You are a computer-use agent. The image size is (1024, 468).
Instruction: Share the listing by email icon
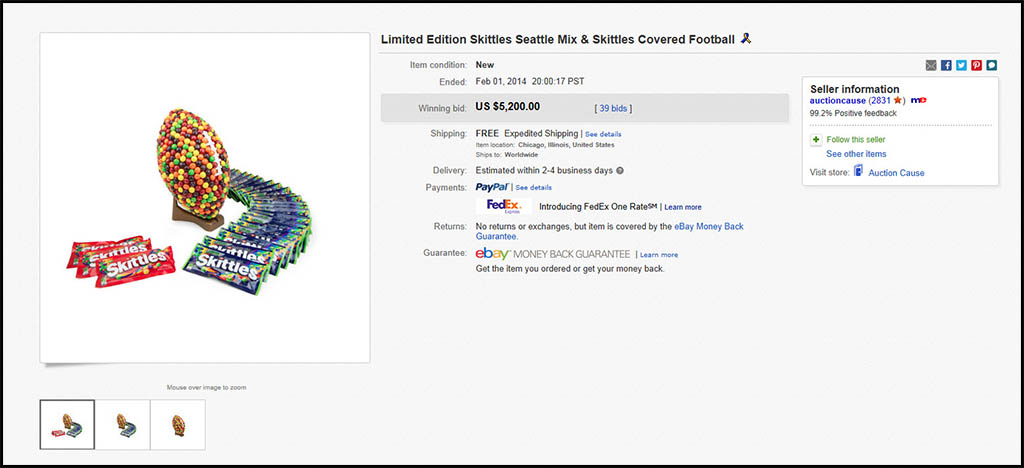coord(932,65)
